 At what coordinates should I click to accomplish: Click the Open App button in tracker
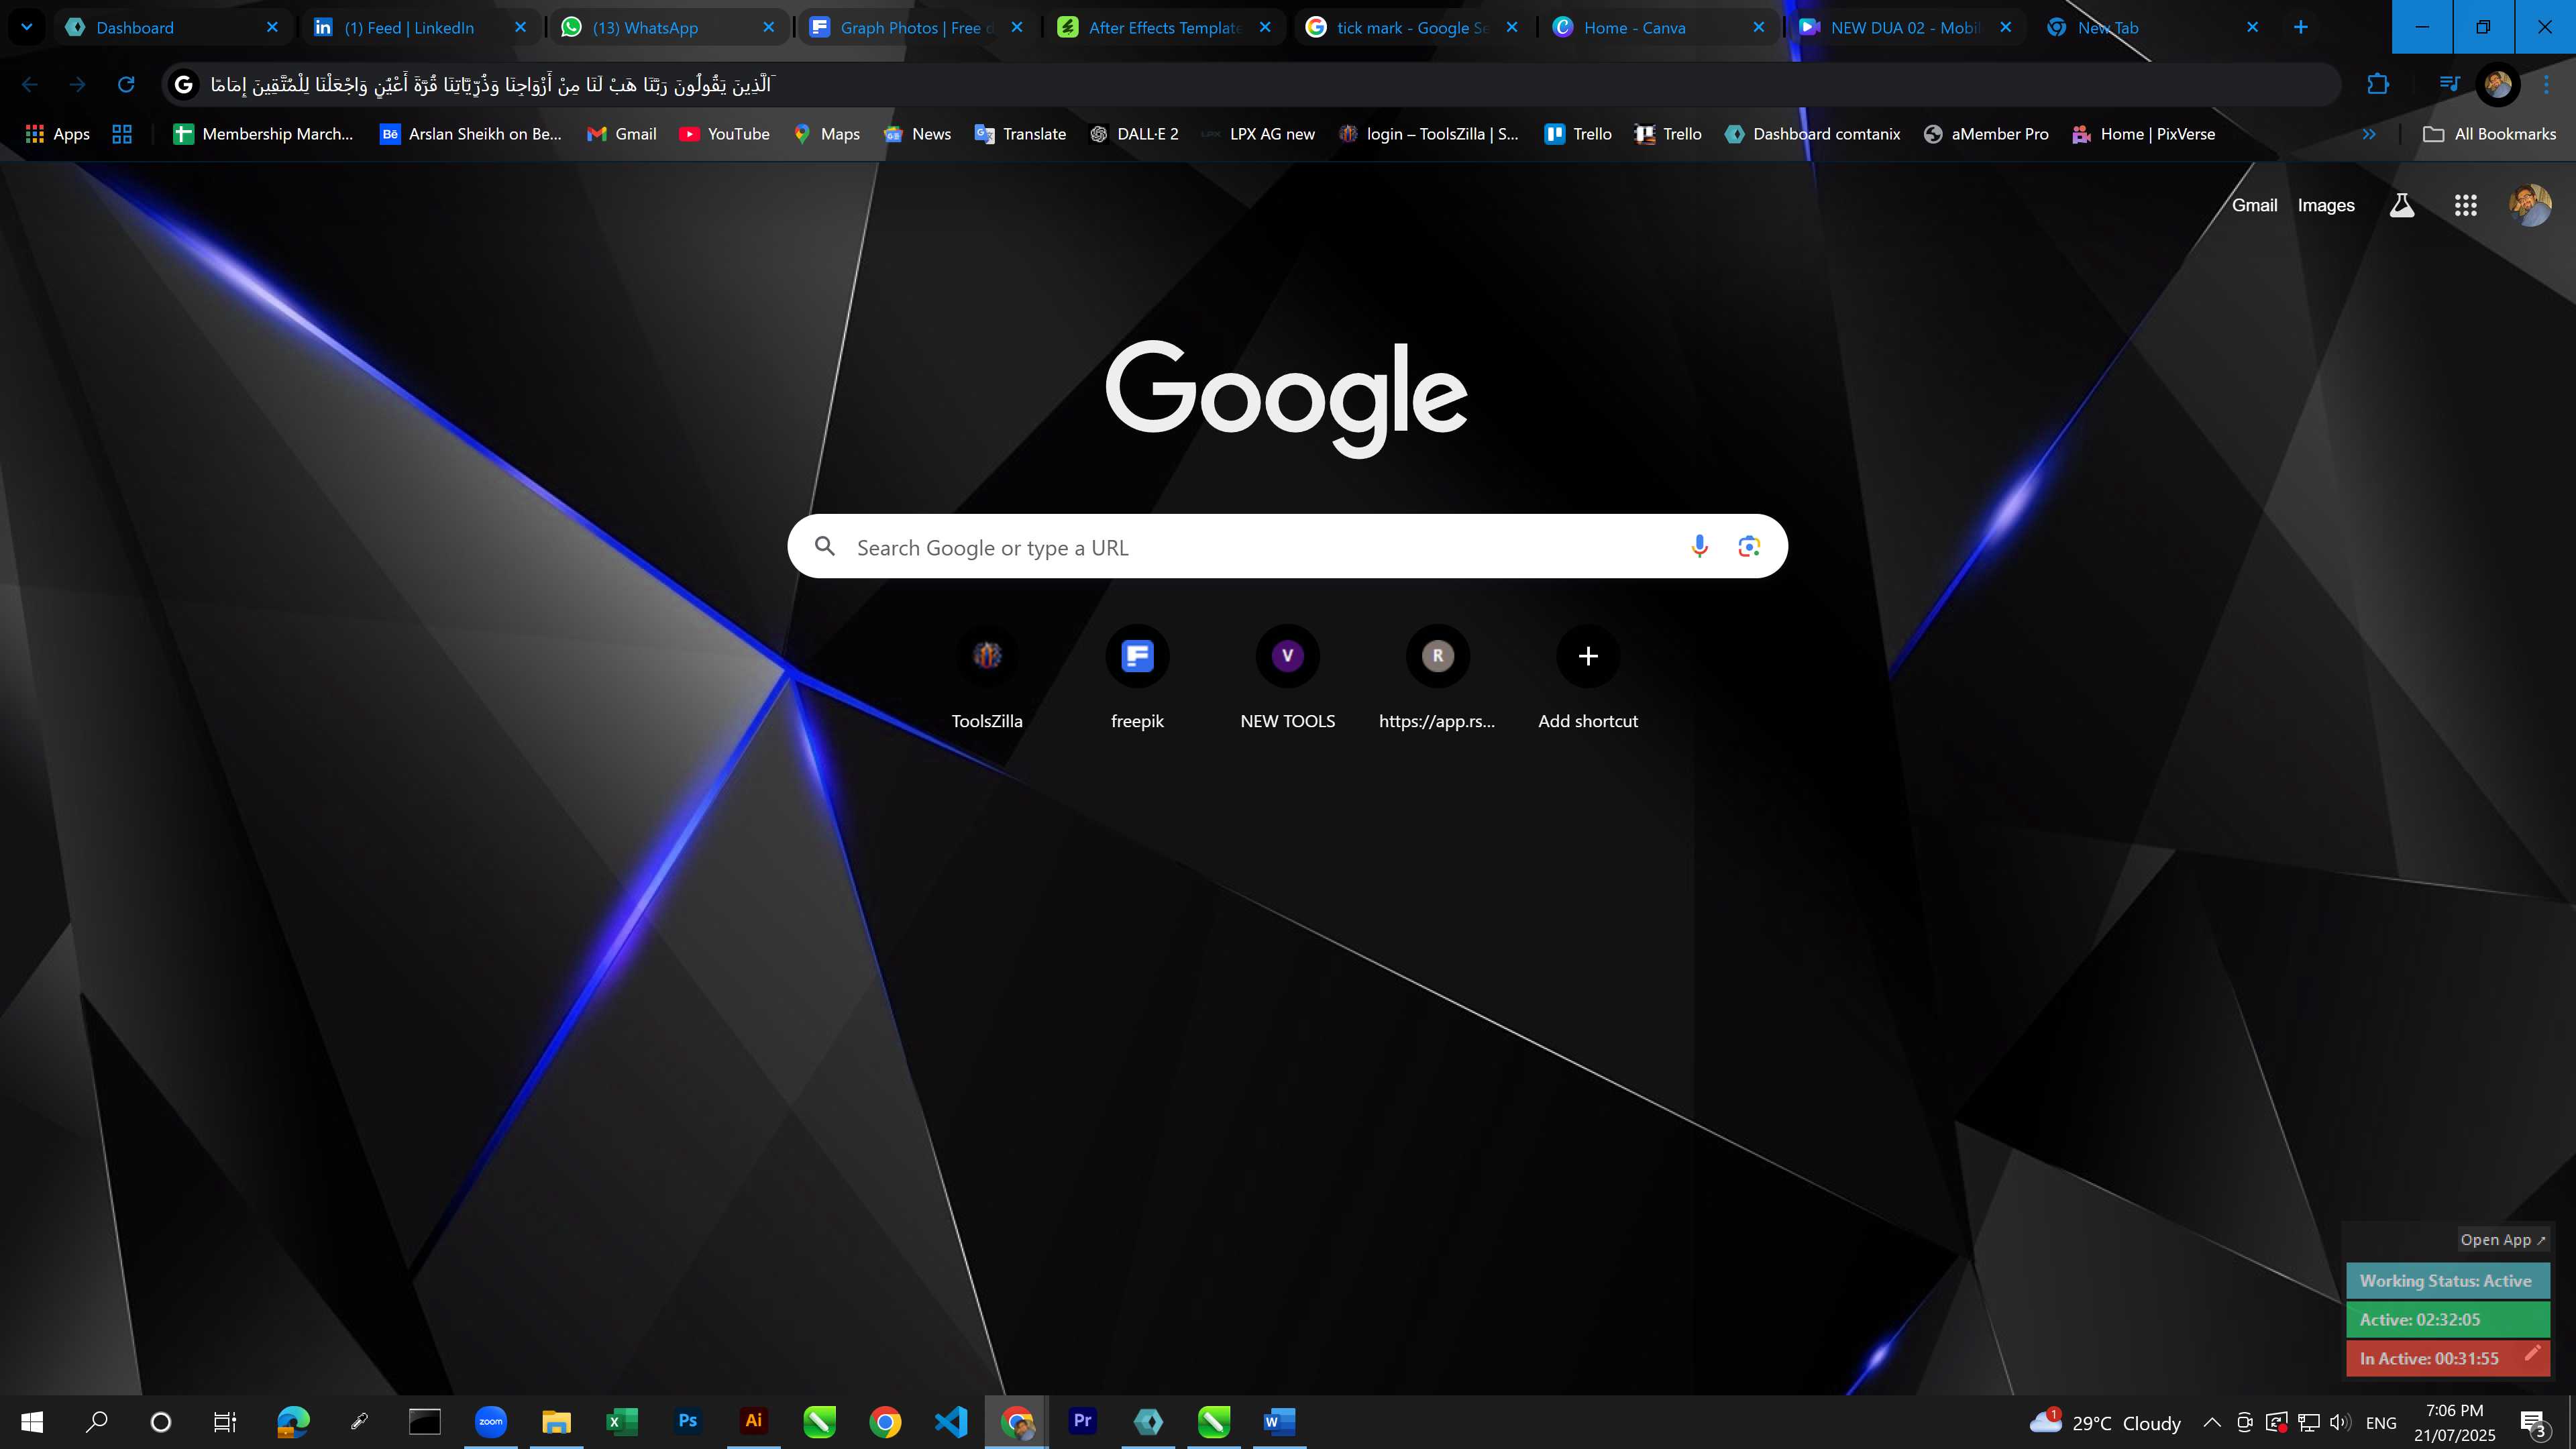pyautogui.click(x=2503, y=1239)
